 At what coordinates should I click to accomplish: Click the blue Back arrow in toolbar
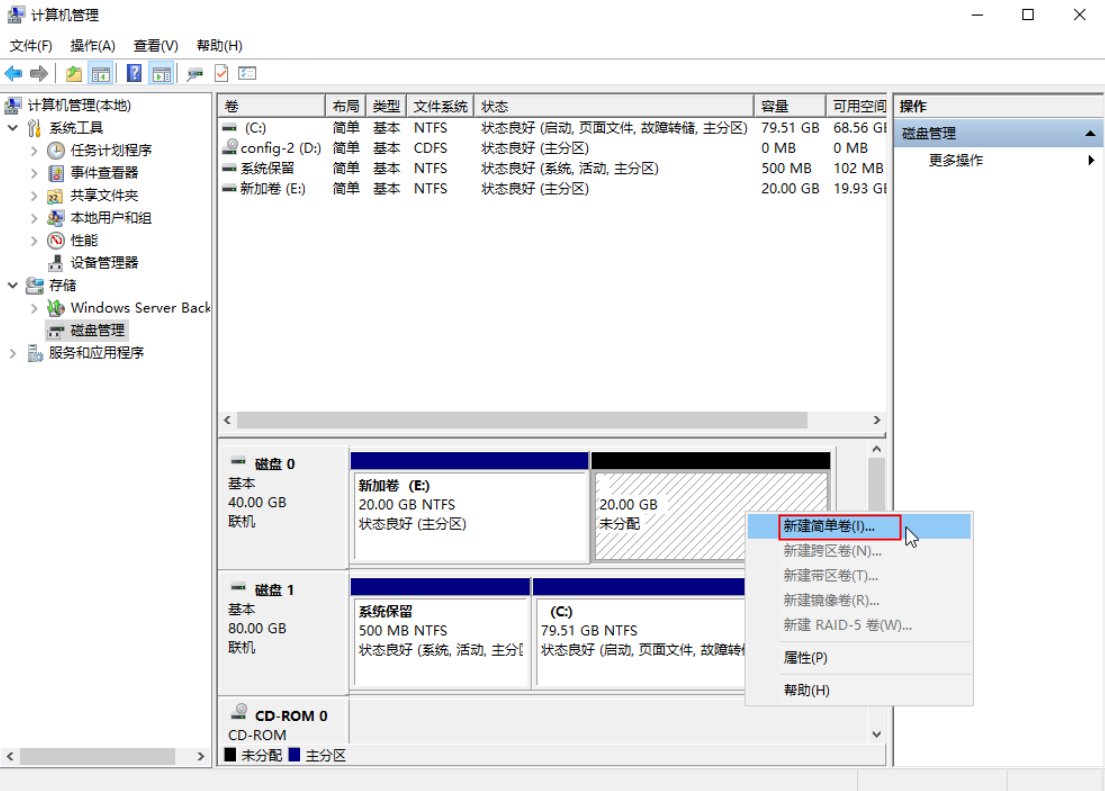[13, 73]
